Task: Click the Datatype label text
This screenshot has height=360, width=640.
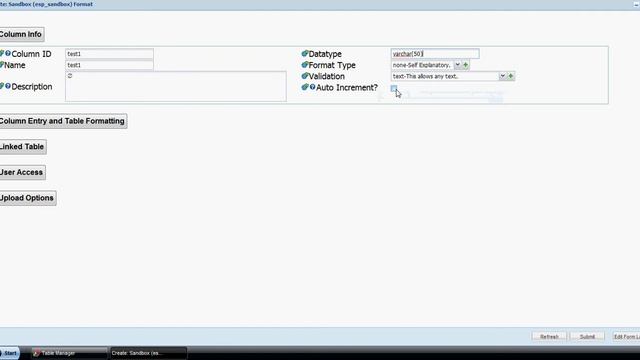Action: pyautogui.click(x=325, y=54)
